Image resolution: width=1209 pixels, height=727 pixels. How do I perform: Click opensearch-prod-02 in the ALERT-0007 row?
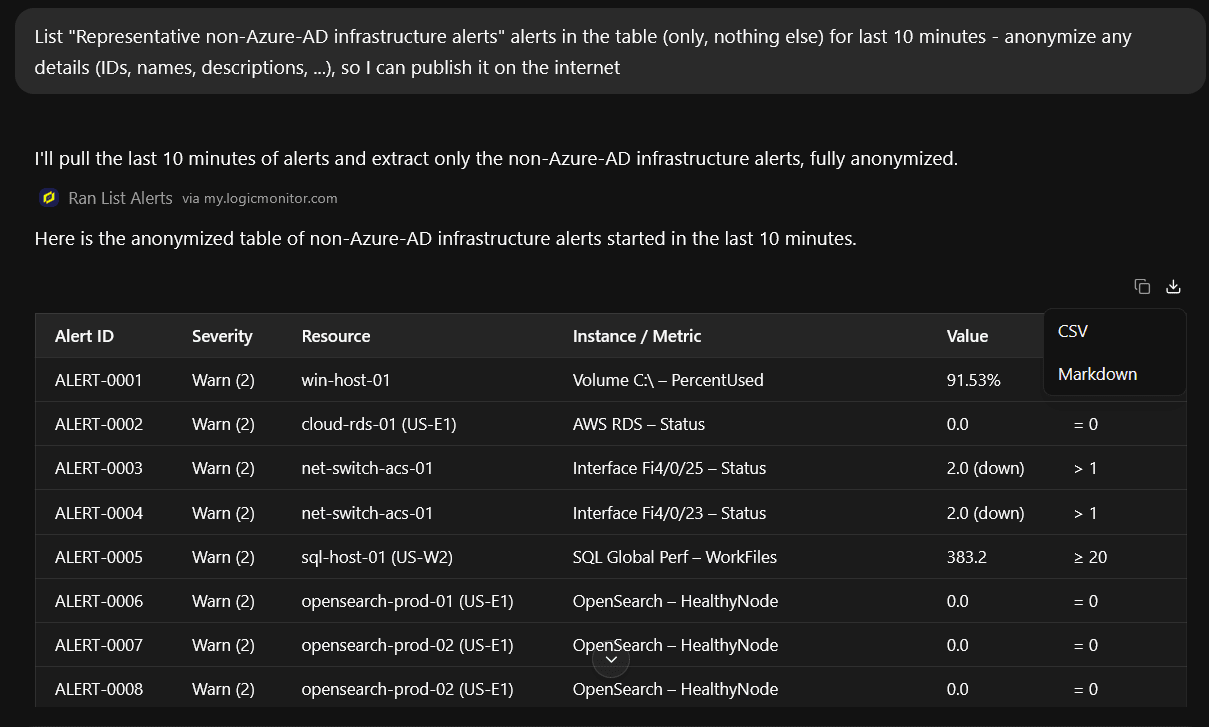click(x=407, y=645)
